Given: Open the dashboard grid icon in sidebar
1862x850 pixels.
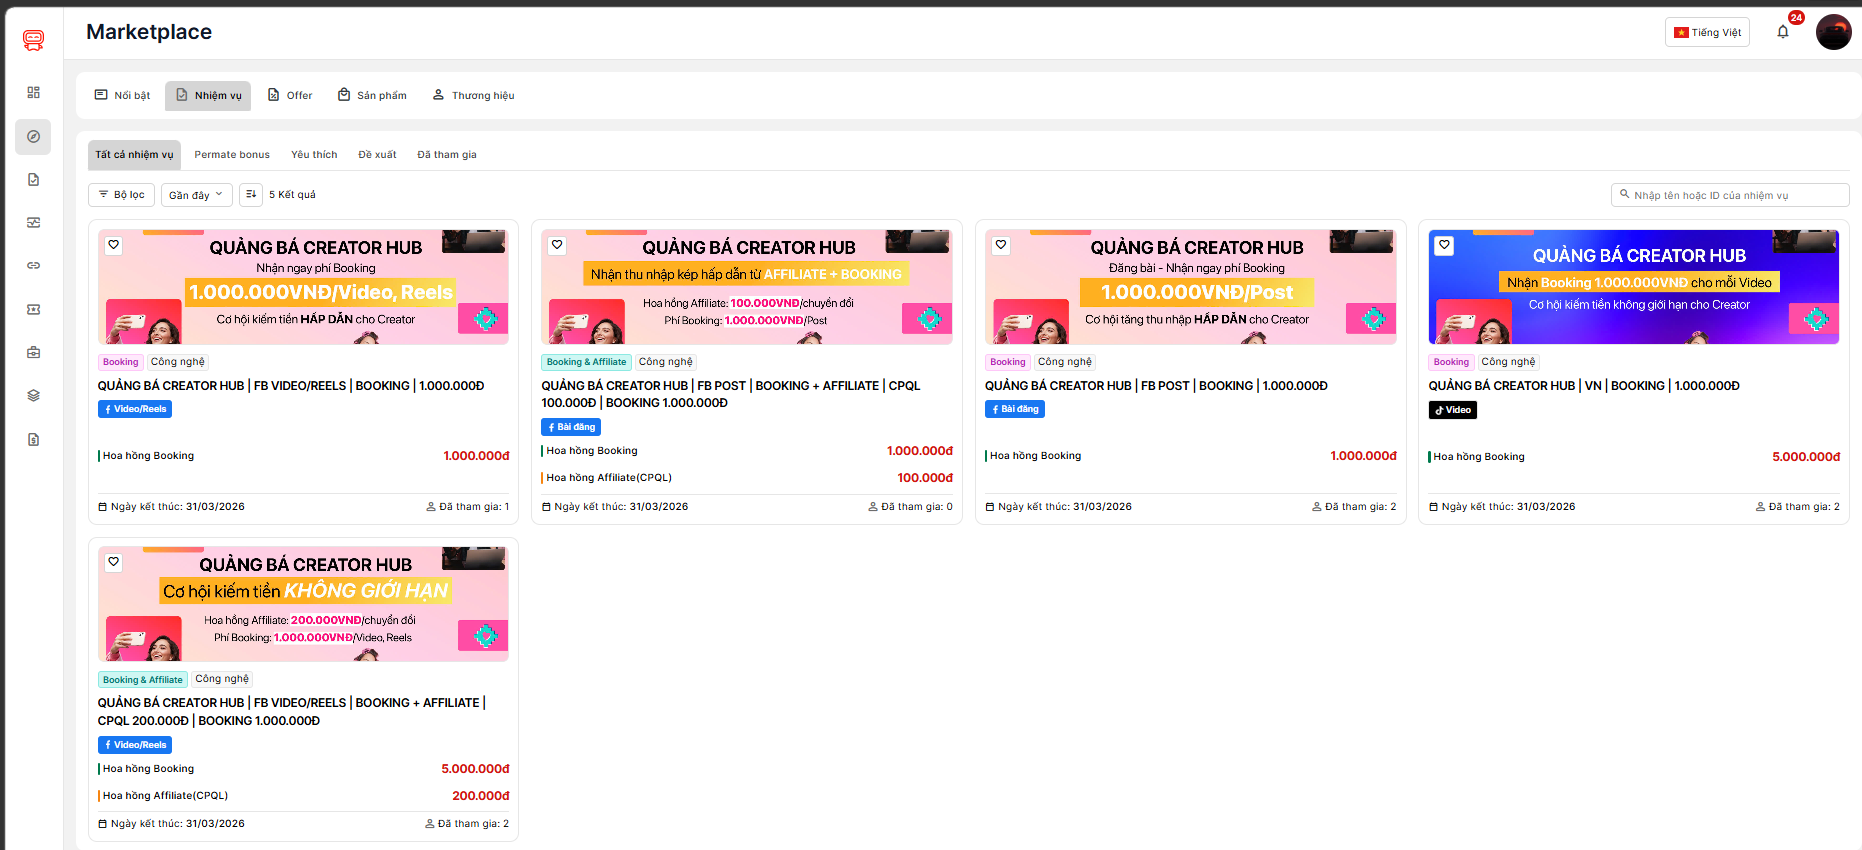Looking at the screenshot, I should 33,92.
